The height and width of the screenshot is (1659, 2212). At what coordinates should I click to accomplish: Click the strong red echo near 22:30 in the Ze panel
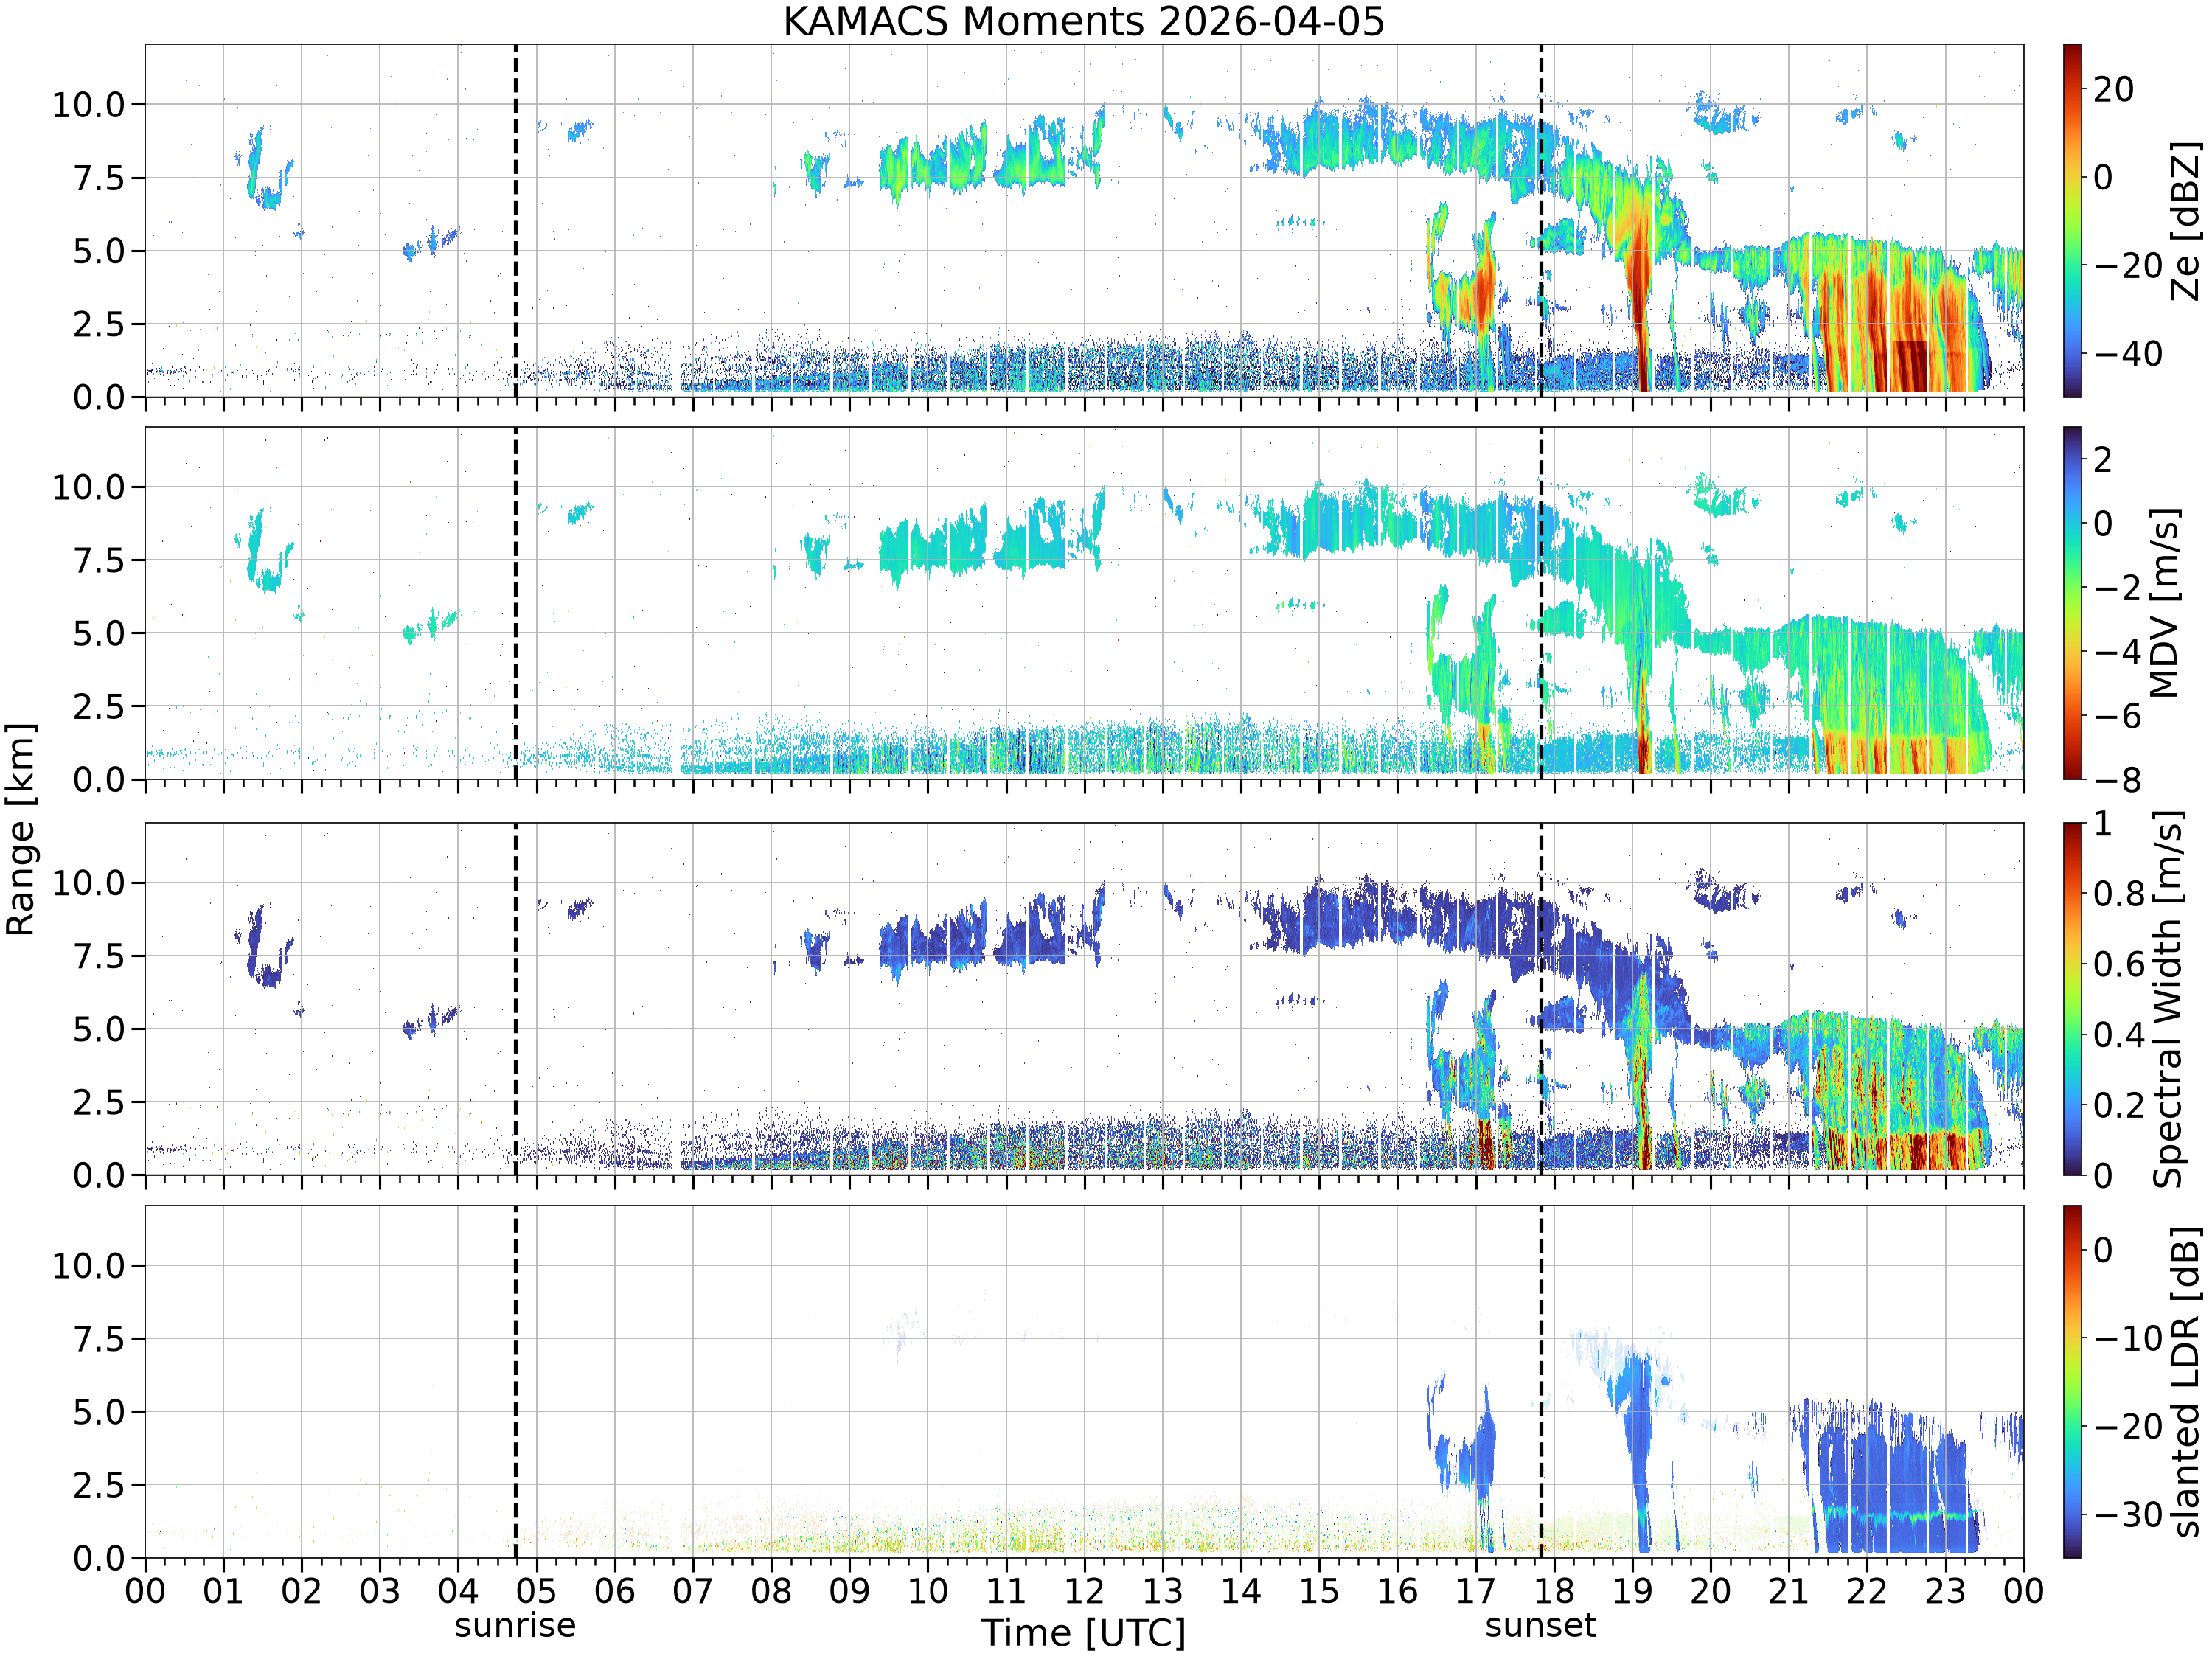1908,365
